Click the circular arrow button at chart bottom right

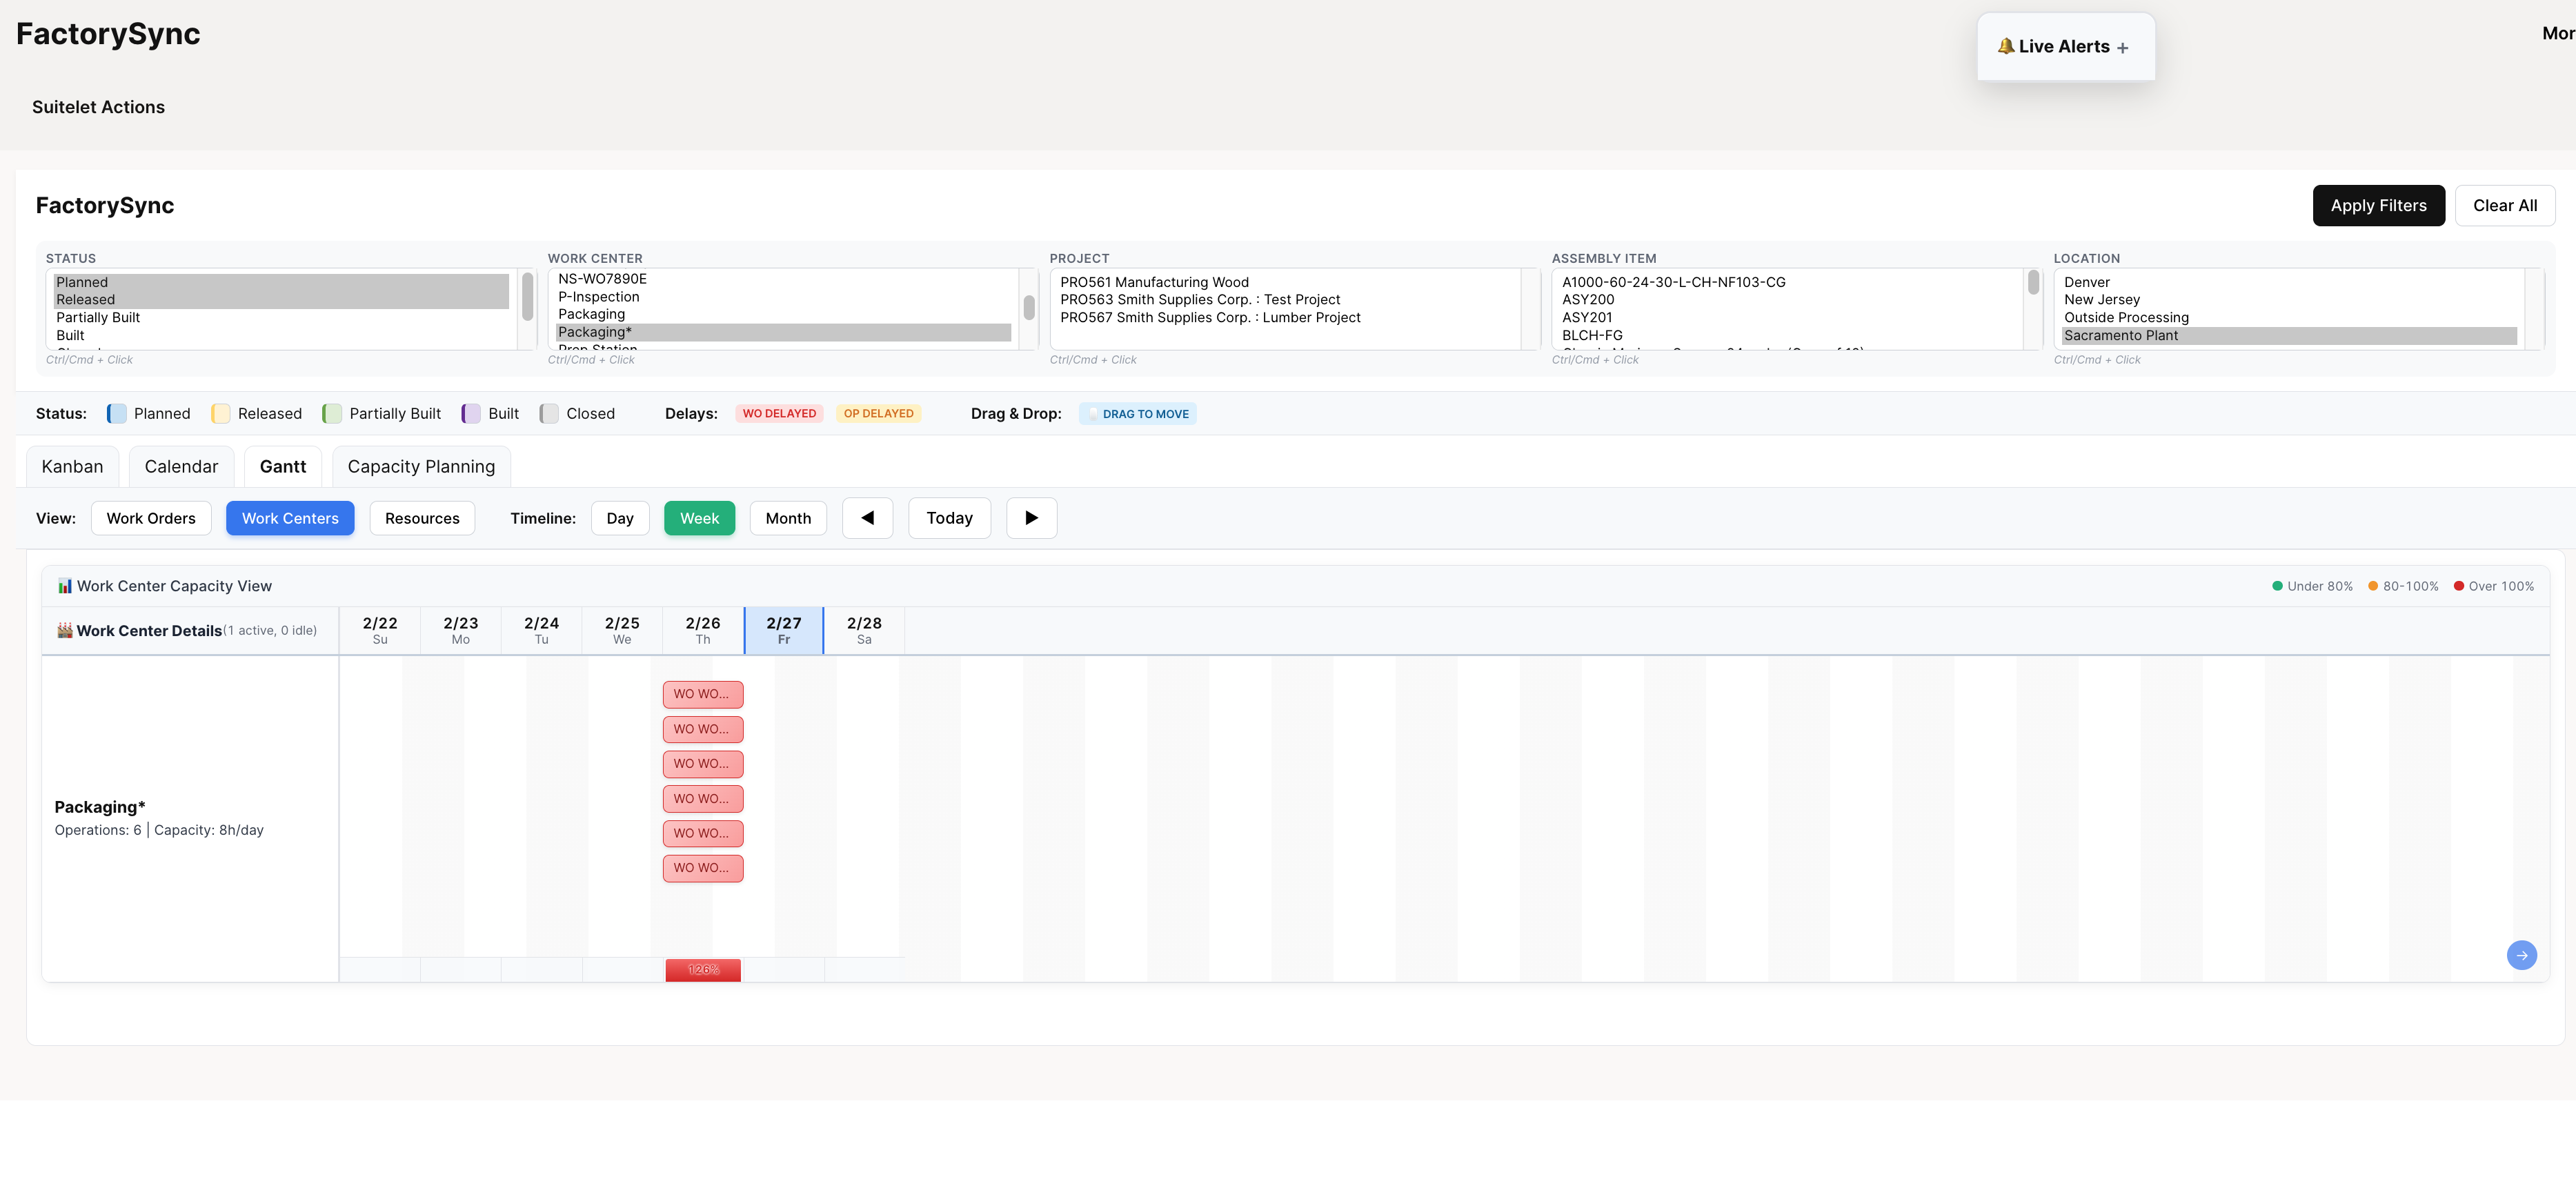[x=2522, y=955]
